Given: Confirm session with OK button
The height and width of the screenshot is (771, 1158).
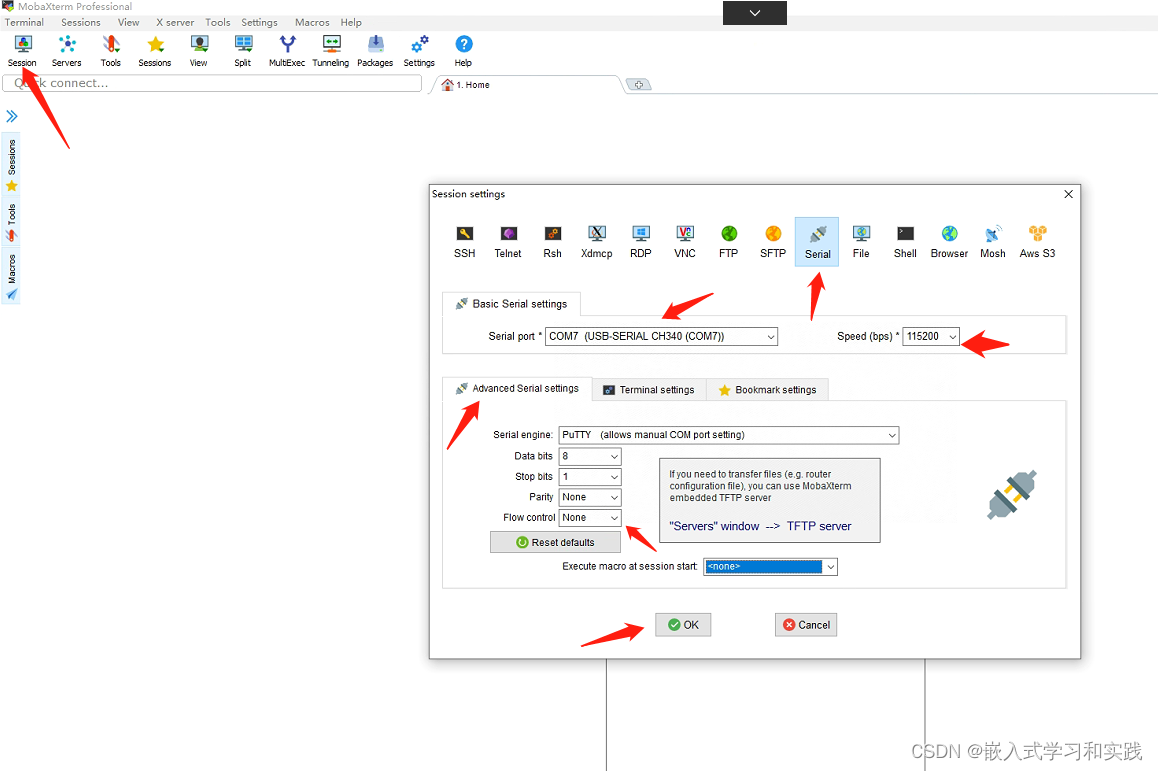Looking at the screenshot, I should pos(683,625).
